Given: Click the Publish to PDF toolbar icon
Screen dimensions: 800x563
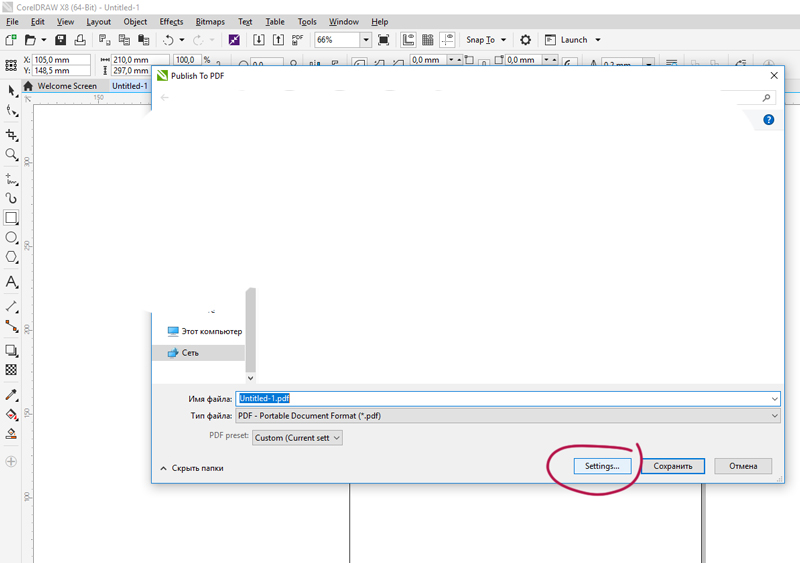Looking at the screenshot, I should [x=297, y=40].
